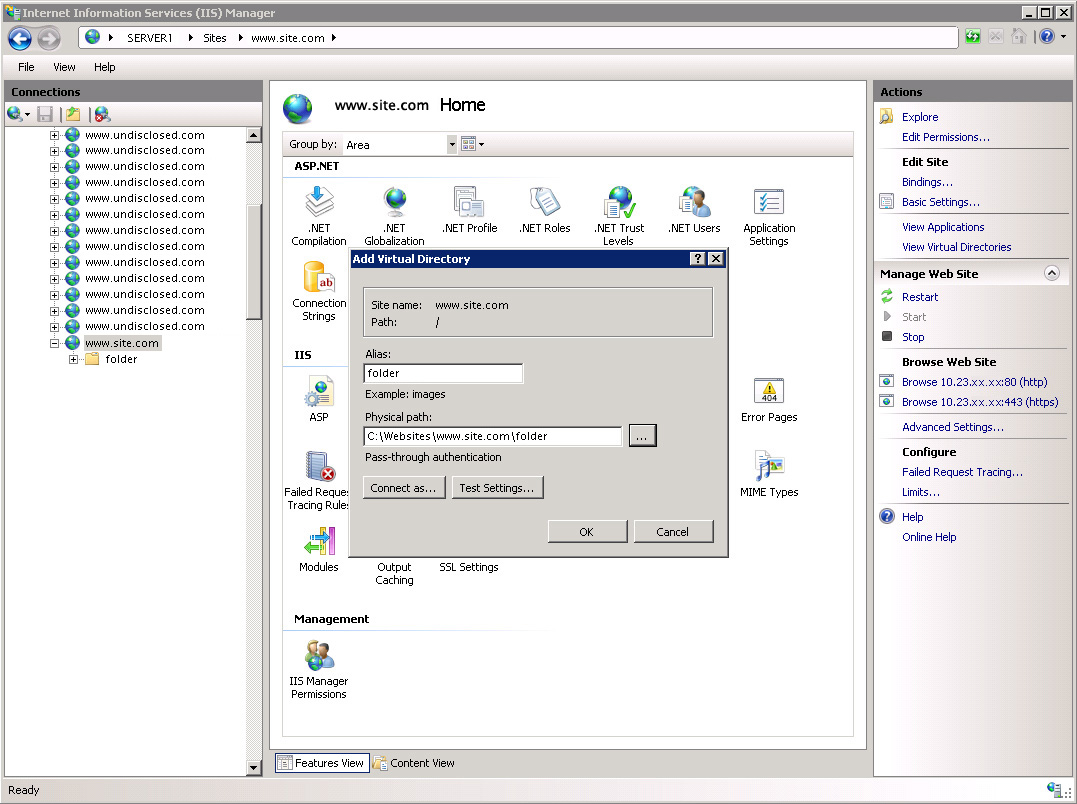Click OK in Add Virtual Directory dialog
This screenshot has width=1077, height=804.
pyautogui.click(x=587, y=531)
